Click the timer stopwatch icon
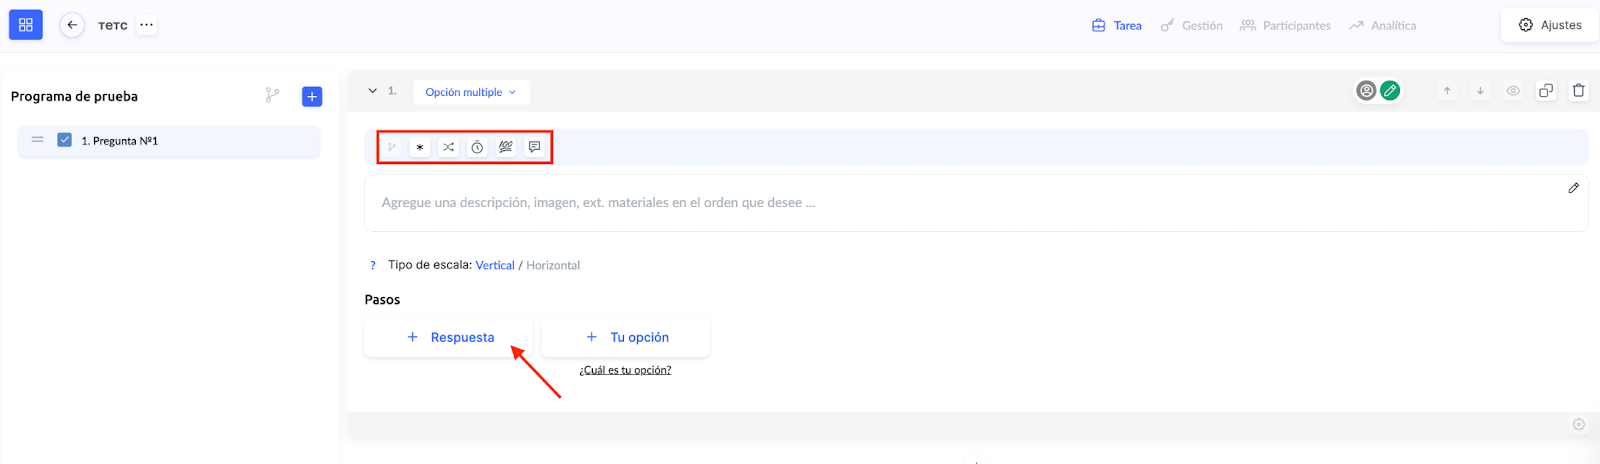This screenshot has height=464, width=1600. [x=477, y=147]
